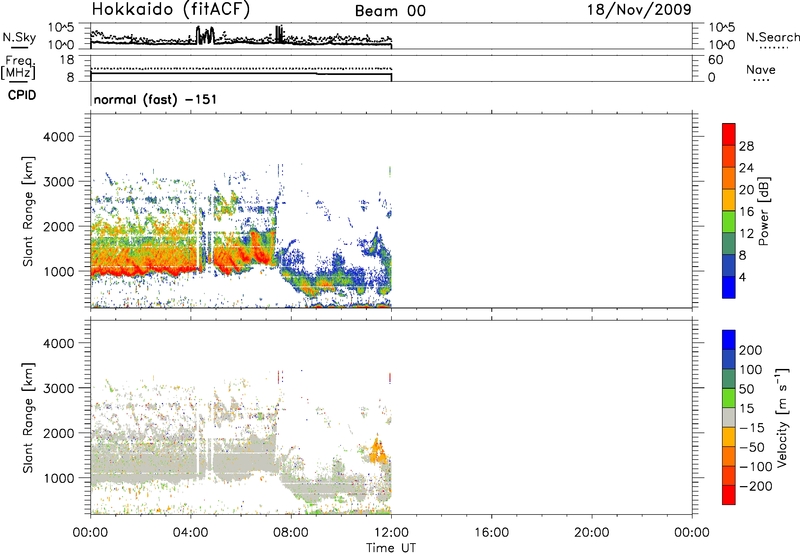Click the power panel 'Slant Range [km]' label
Screen dimensions: 800x554
point(28,211)
